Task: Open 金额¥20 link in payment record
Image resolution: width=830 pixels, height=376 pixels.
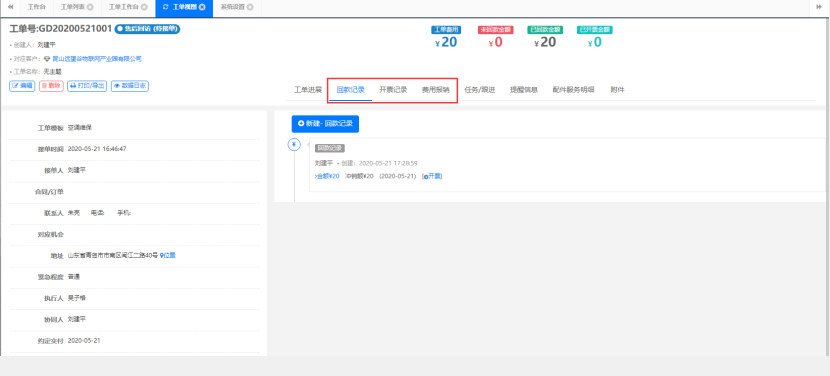Action: point(327,176)
